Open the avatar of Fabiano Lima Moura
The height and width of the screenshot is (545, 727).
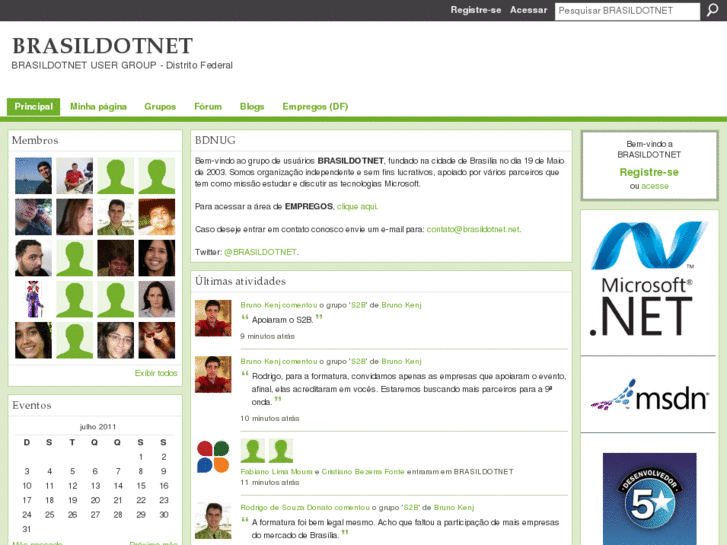[253, 450]
